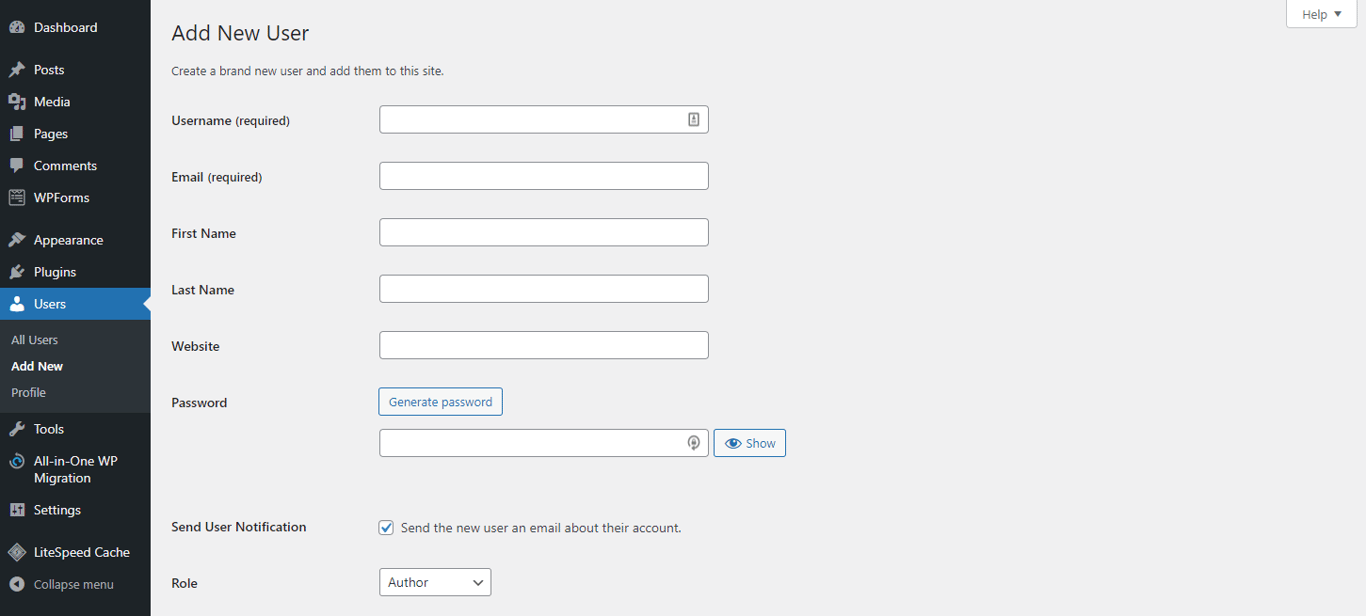The image size is (1366, 616).
Task: Open the All-in-One WP Migration icon
Action: point(20,461)
